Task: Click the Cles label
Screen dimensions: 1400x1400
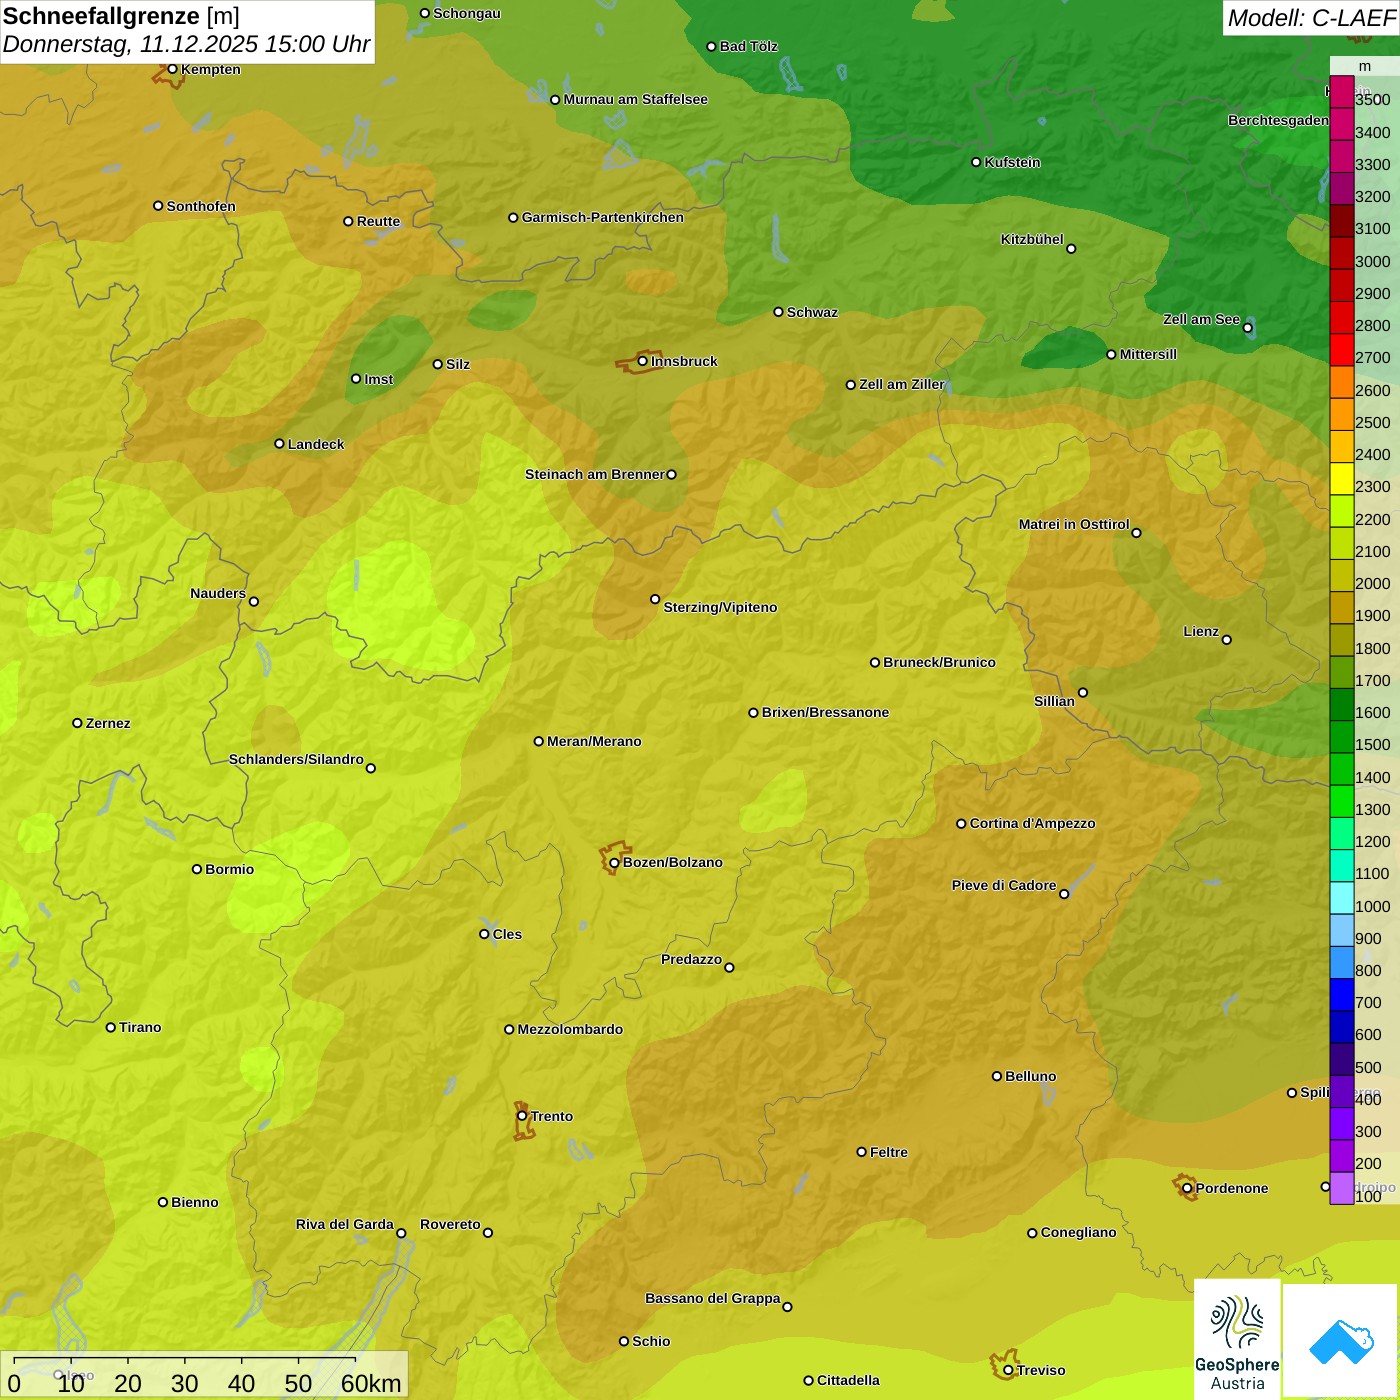Action: pyautogui.click(x=507, y=934)
